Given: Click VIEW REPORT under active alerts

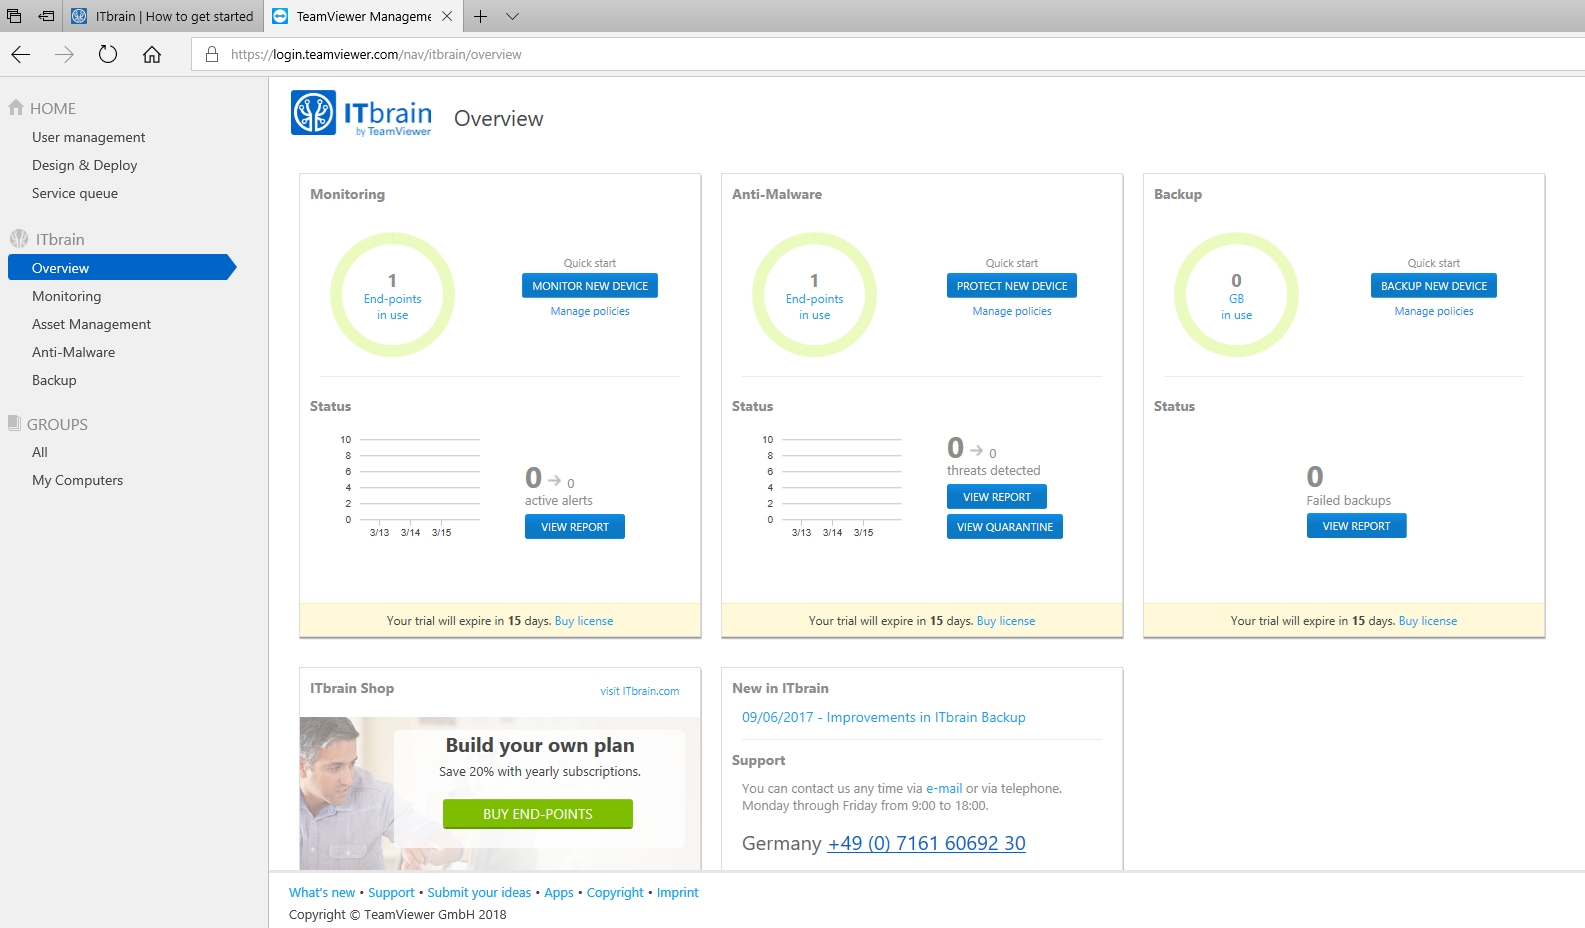Looking at the screenshot, I should [x=575, y=527].
